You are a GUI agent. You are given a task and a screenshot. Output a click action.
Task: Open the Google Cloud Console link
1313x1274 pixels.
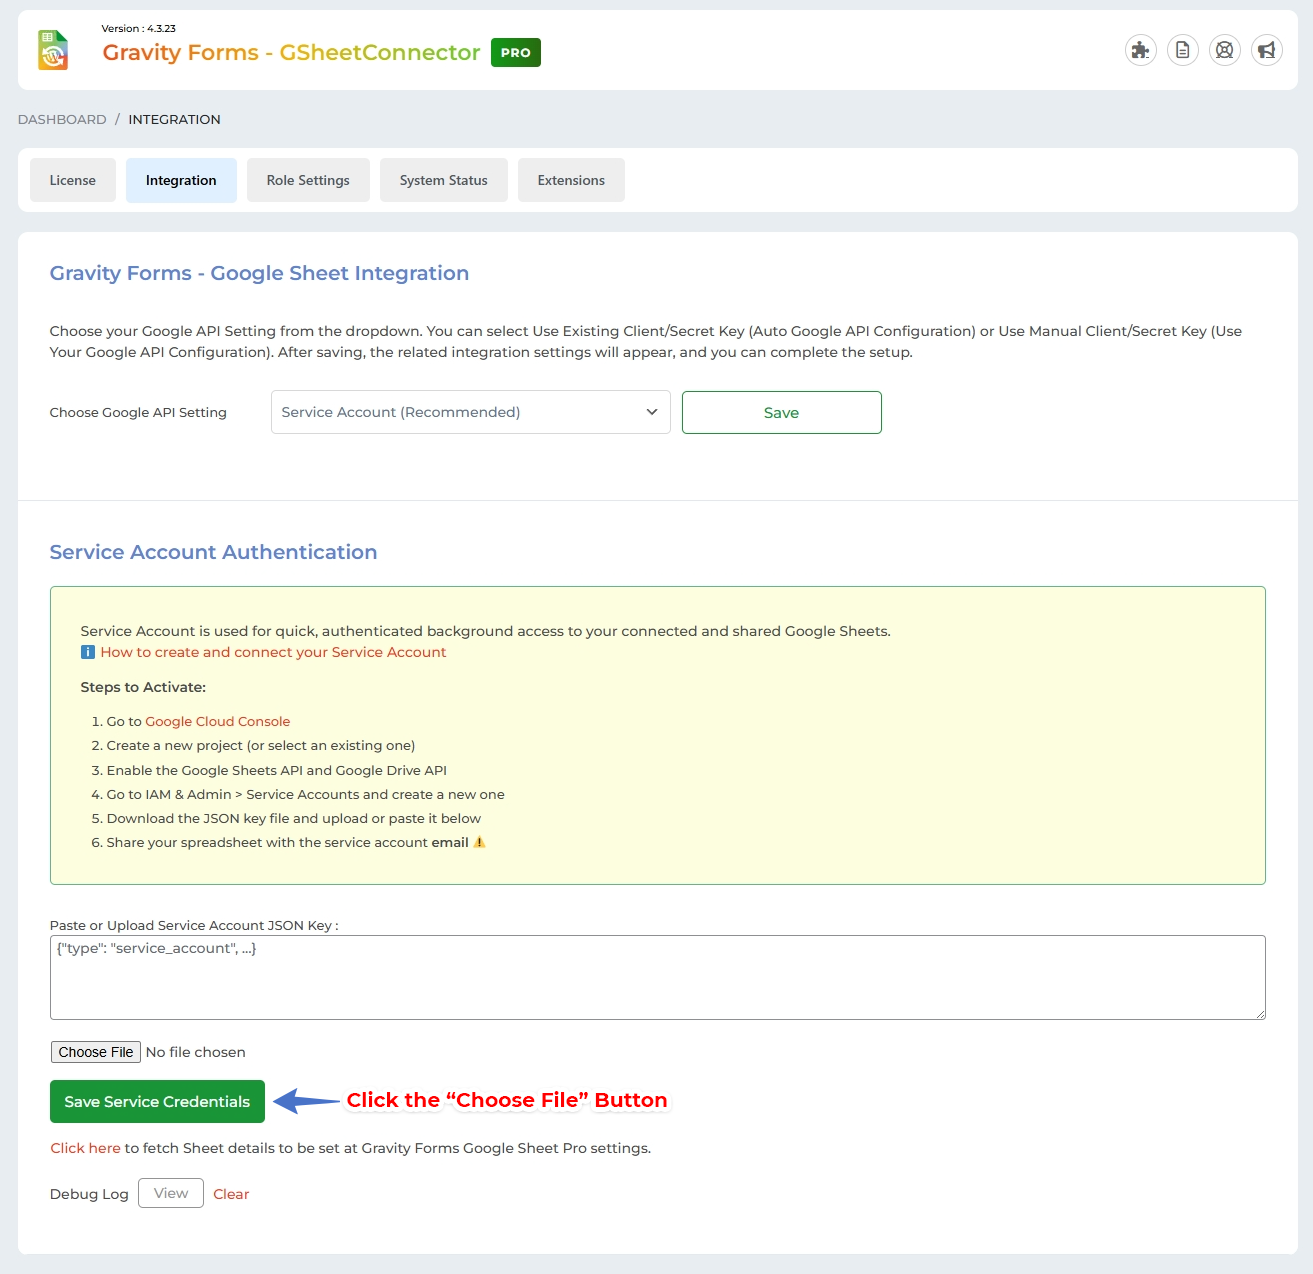click(x=217, y=721)
